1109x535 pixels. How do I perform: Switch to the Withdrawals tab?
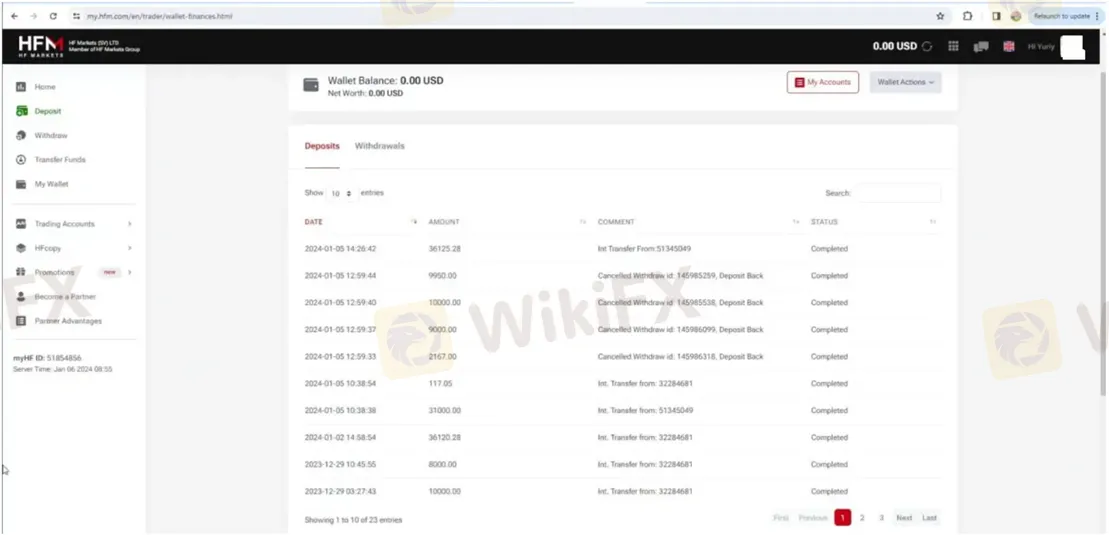click(380, 146)
